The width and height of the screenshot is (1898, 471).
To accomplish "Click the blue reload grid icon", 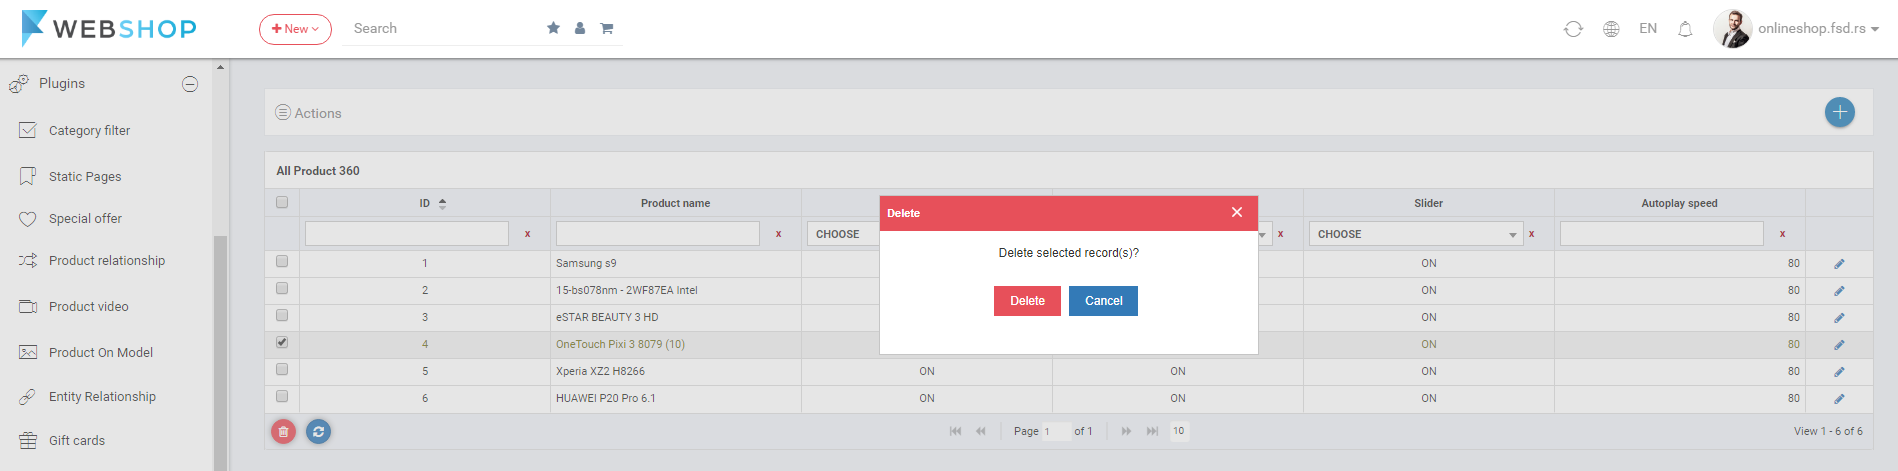I will pyautogui.click(x=318, y=431).
